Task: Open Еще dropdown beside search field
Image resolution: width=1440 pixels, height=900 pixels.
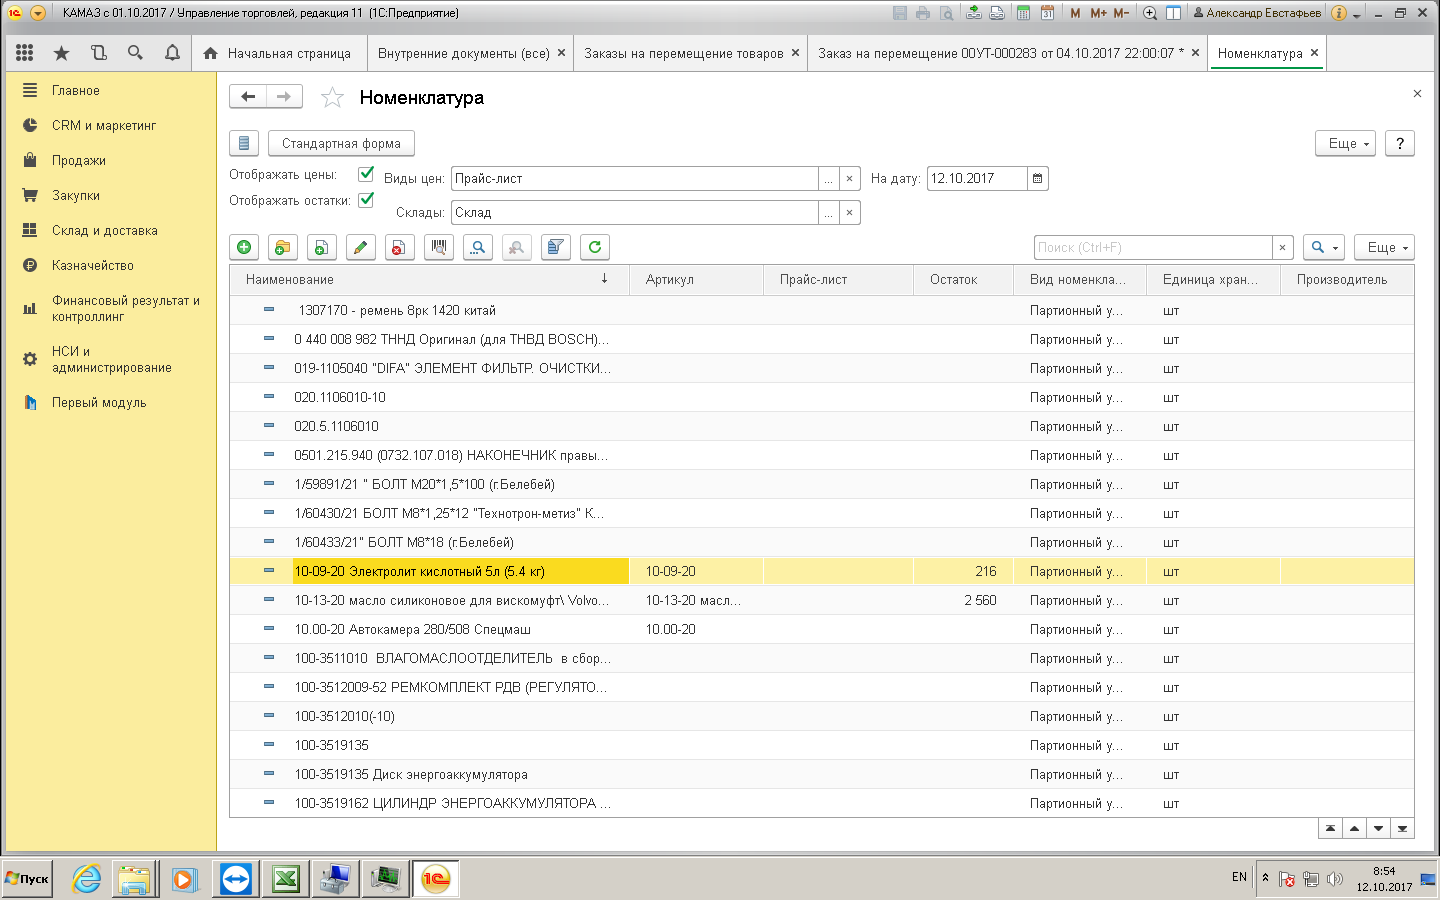Action: click(x=1384, y=247)
